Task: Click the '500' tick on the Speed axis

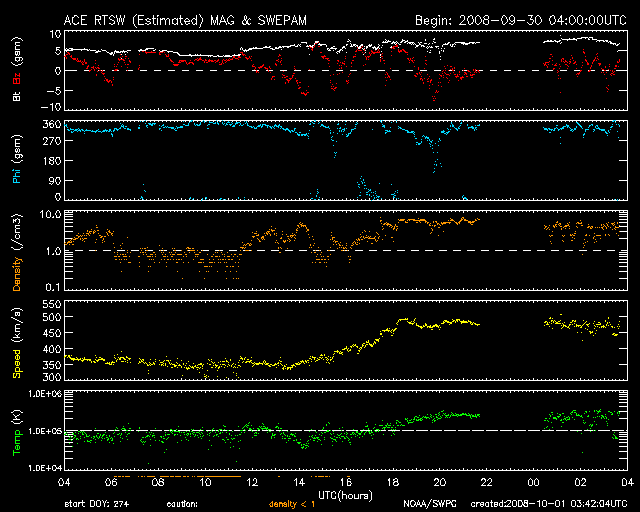Action: (52, 317)
